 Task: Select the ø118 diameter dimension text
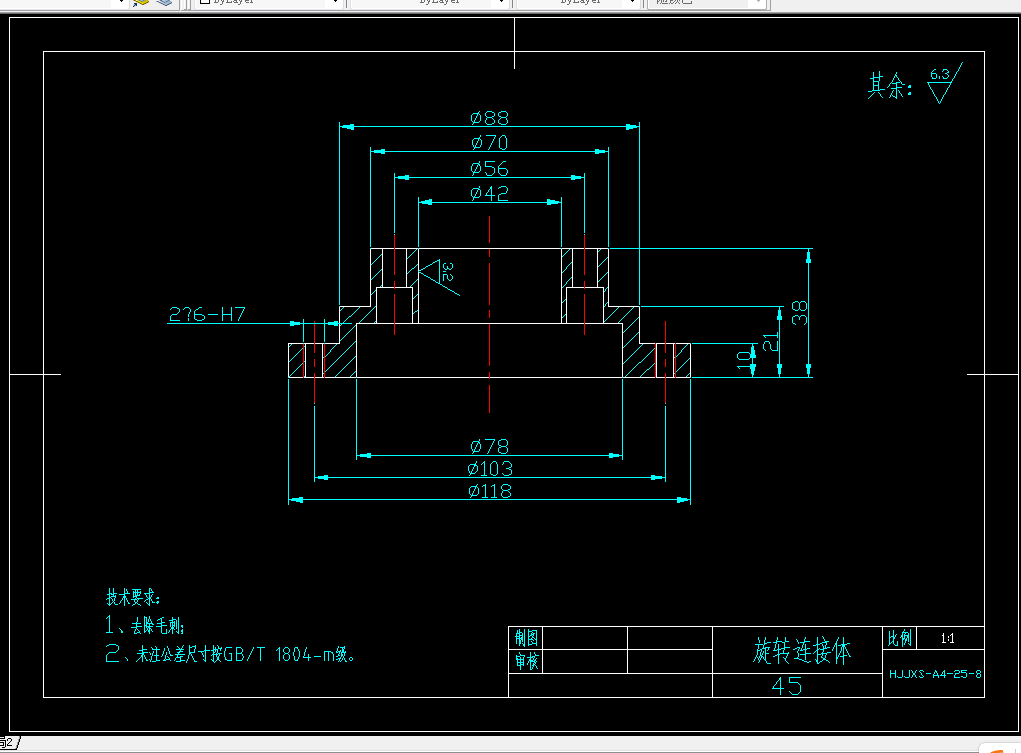[x=490, y=491]
